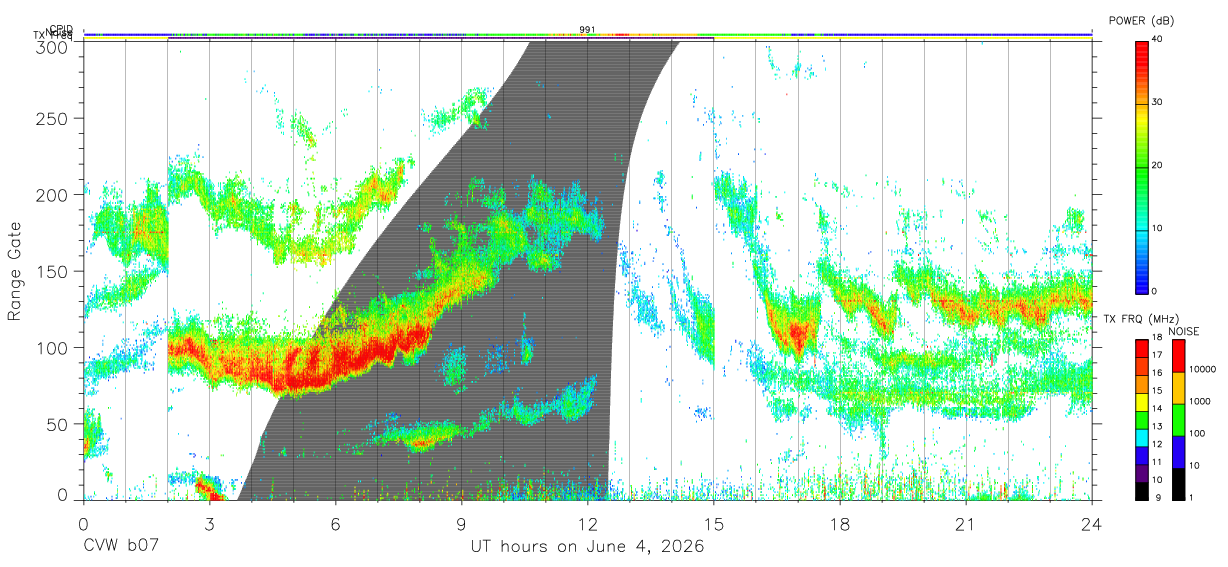
Task: Click the Range Gate axis tick label 250
Action: pyautogui.click(x=51, y=119)
